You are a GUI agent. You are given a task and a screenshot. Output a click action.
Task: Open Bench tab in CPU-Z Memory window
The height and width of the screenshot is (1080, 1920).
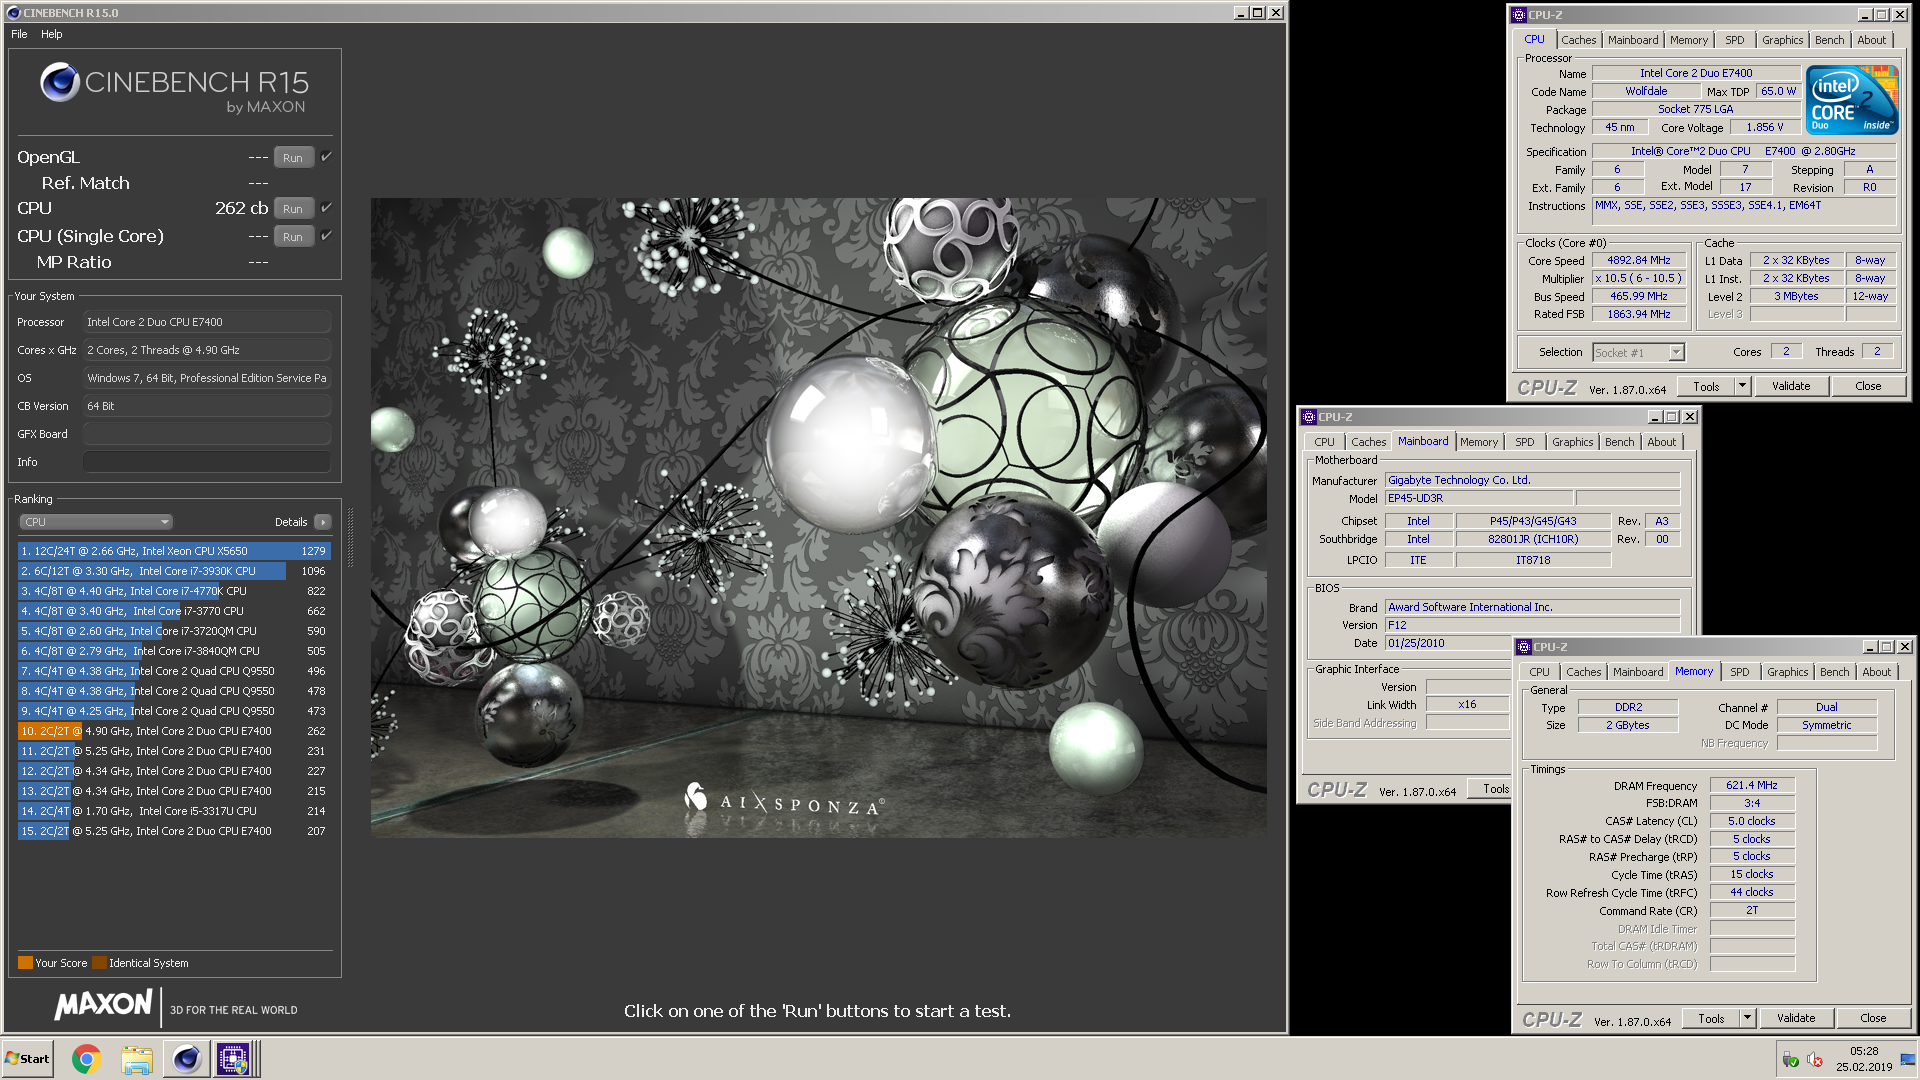(x=1835, y=672)
